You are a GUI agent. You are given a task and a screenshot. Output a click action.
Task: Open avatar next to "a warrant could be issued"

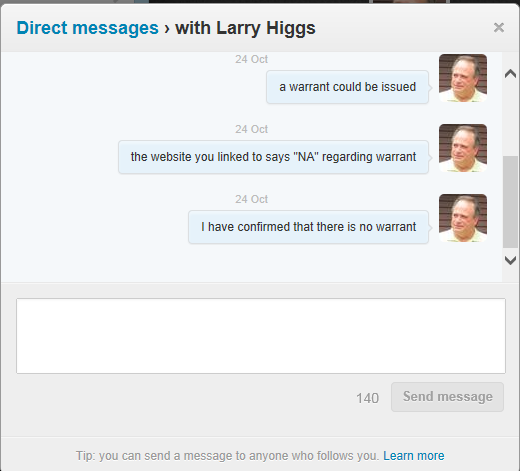coord(463,78)
